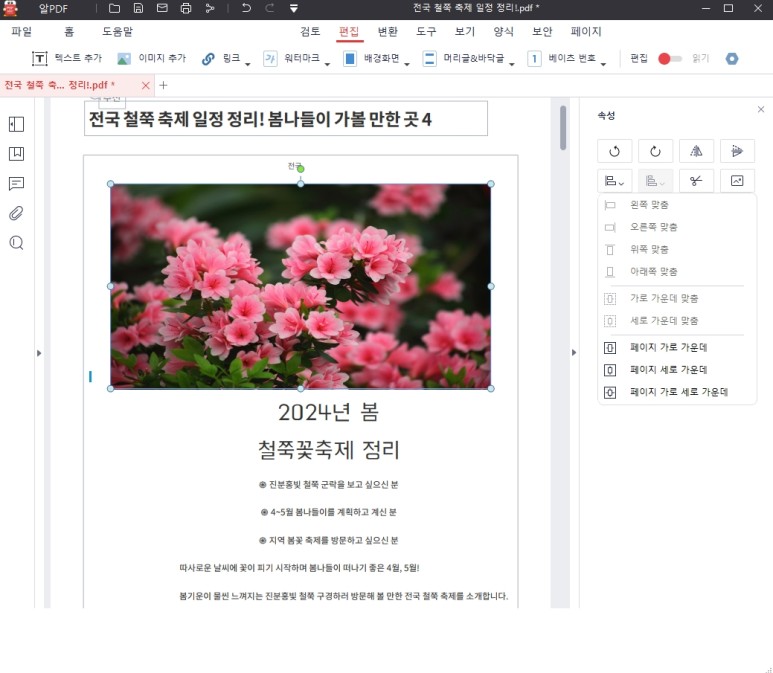Collapse the right properties panel arrow
The image size is (773, 673).
tap(574, 353)
